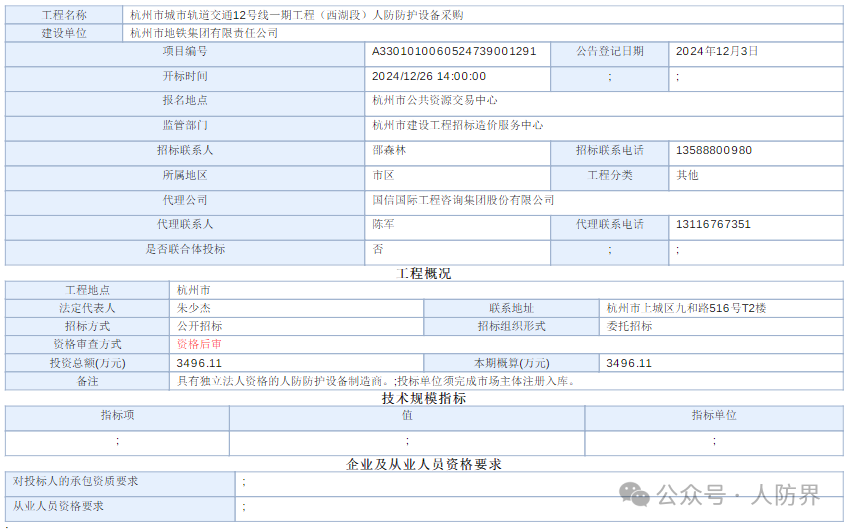Image resolution: width=848 pixels, height=529 pixels.
Task: Select agent contact 陈军
Action: [x=383, y=224]
